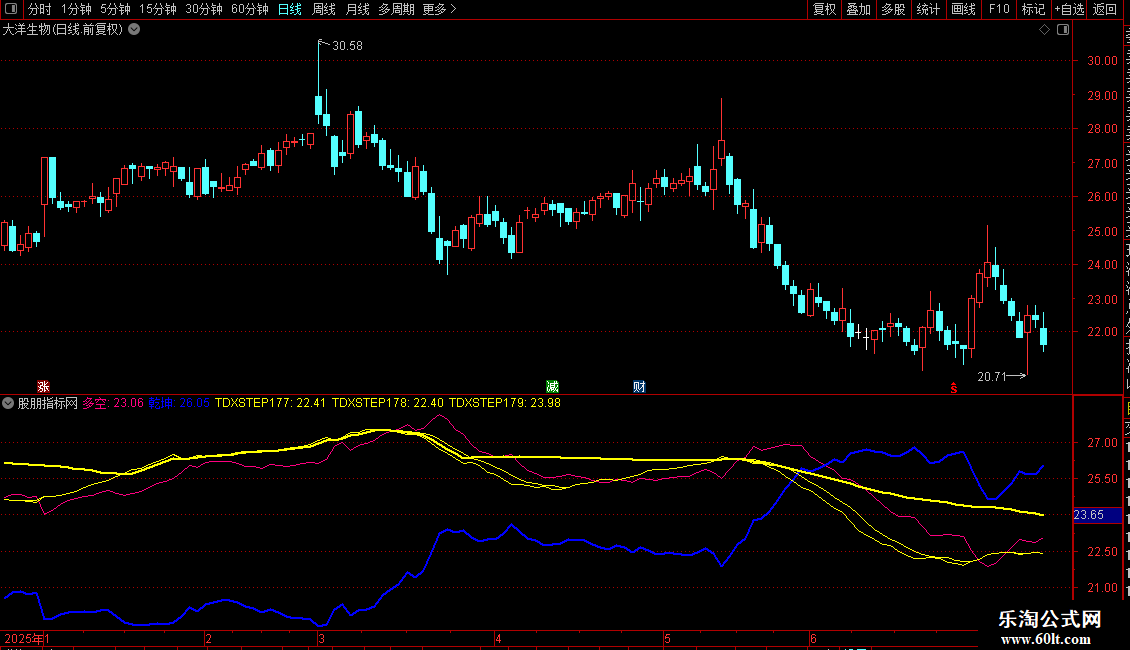The image size is (1130, 650).
Task: Switch to 月线 monthly chart
Action: pyautogui.click(x=357, y=9)
